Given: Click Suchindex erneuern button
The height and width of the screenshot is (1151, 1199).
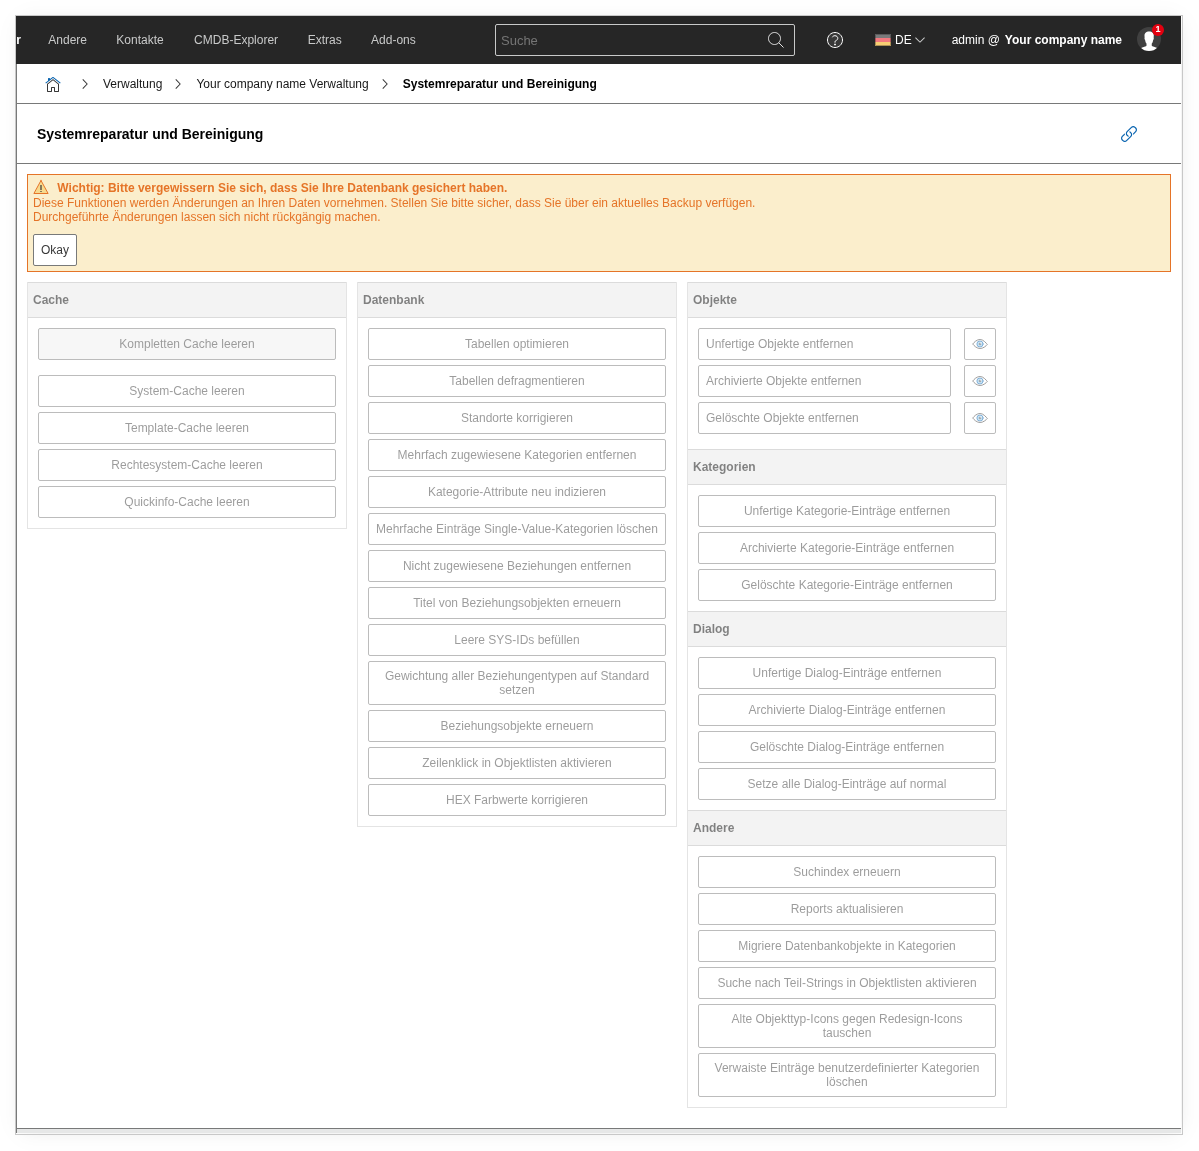Looking at the screenshot, I should pyautogui.click(x=847, y=872).
